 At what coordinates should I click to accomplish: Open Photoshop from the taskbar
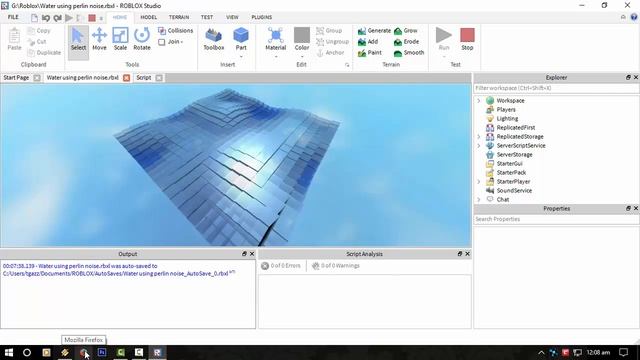pyautogui.click(x=102, y=352)
